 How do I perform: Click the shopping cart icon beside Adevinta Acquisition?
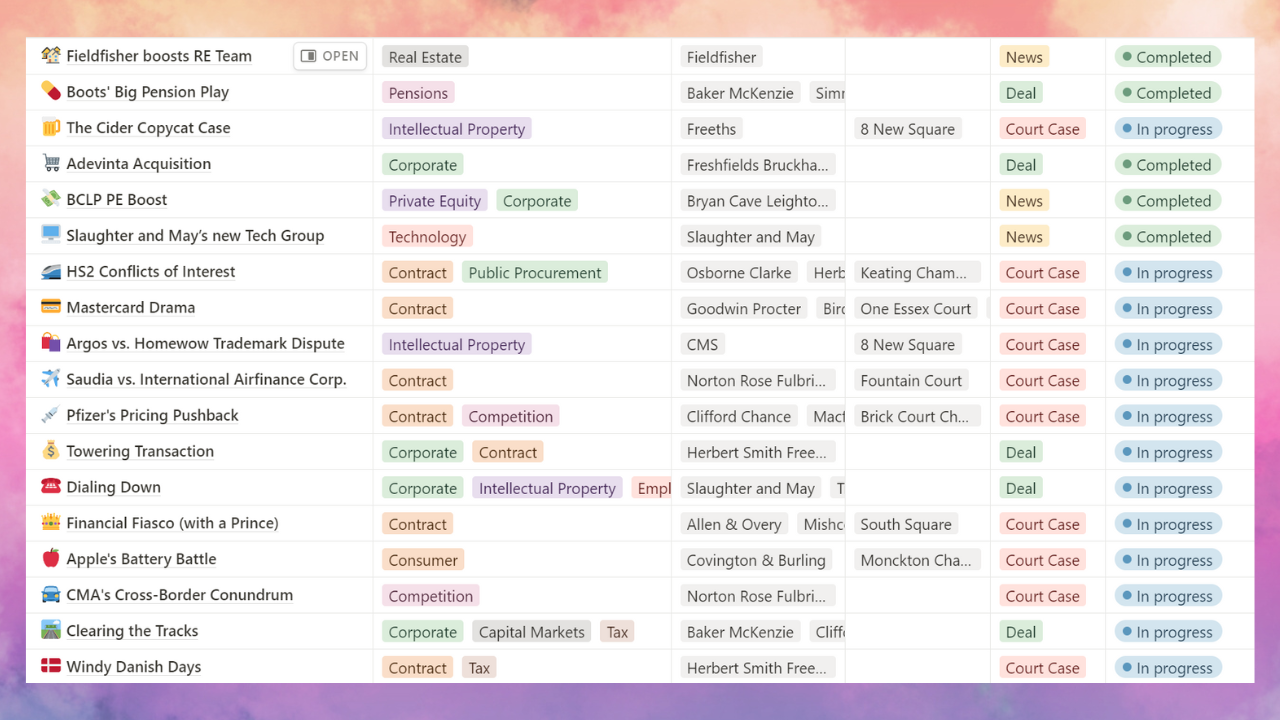pos(51,164)
